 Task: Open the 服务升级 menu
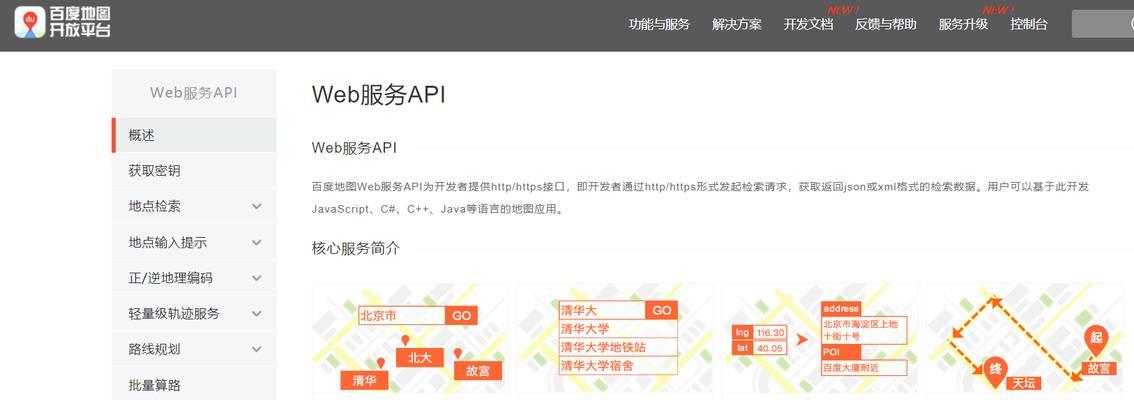(963, 24)
